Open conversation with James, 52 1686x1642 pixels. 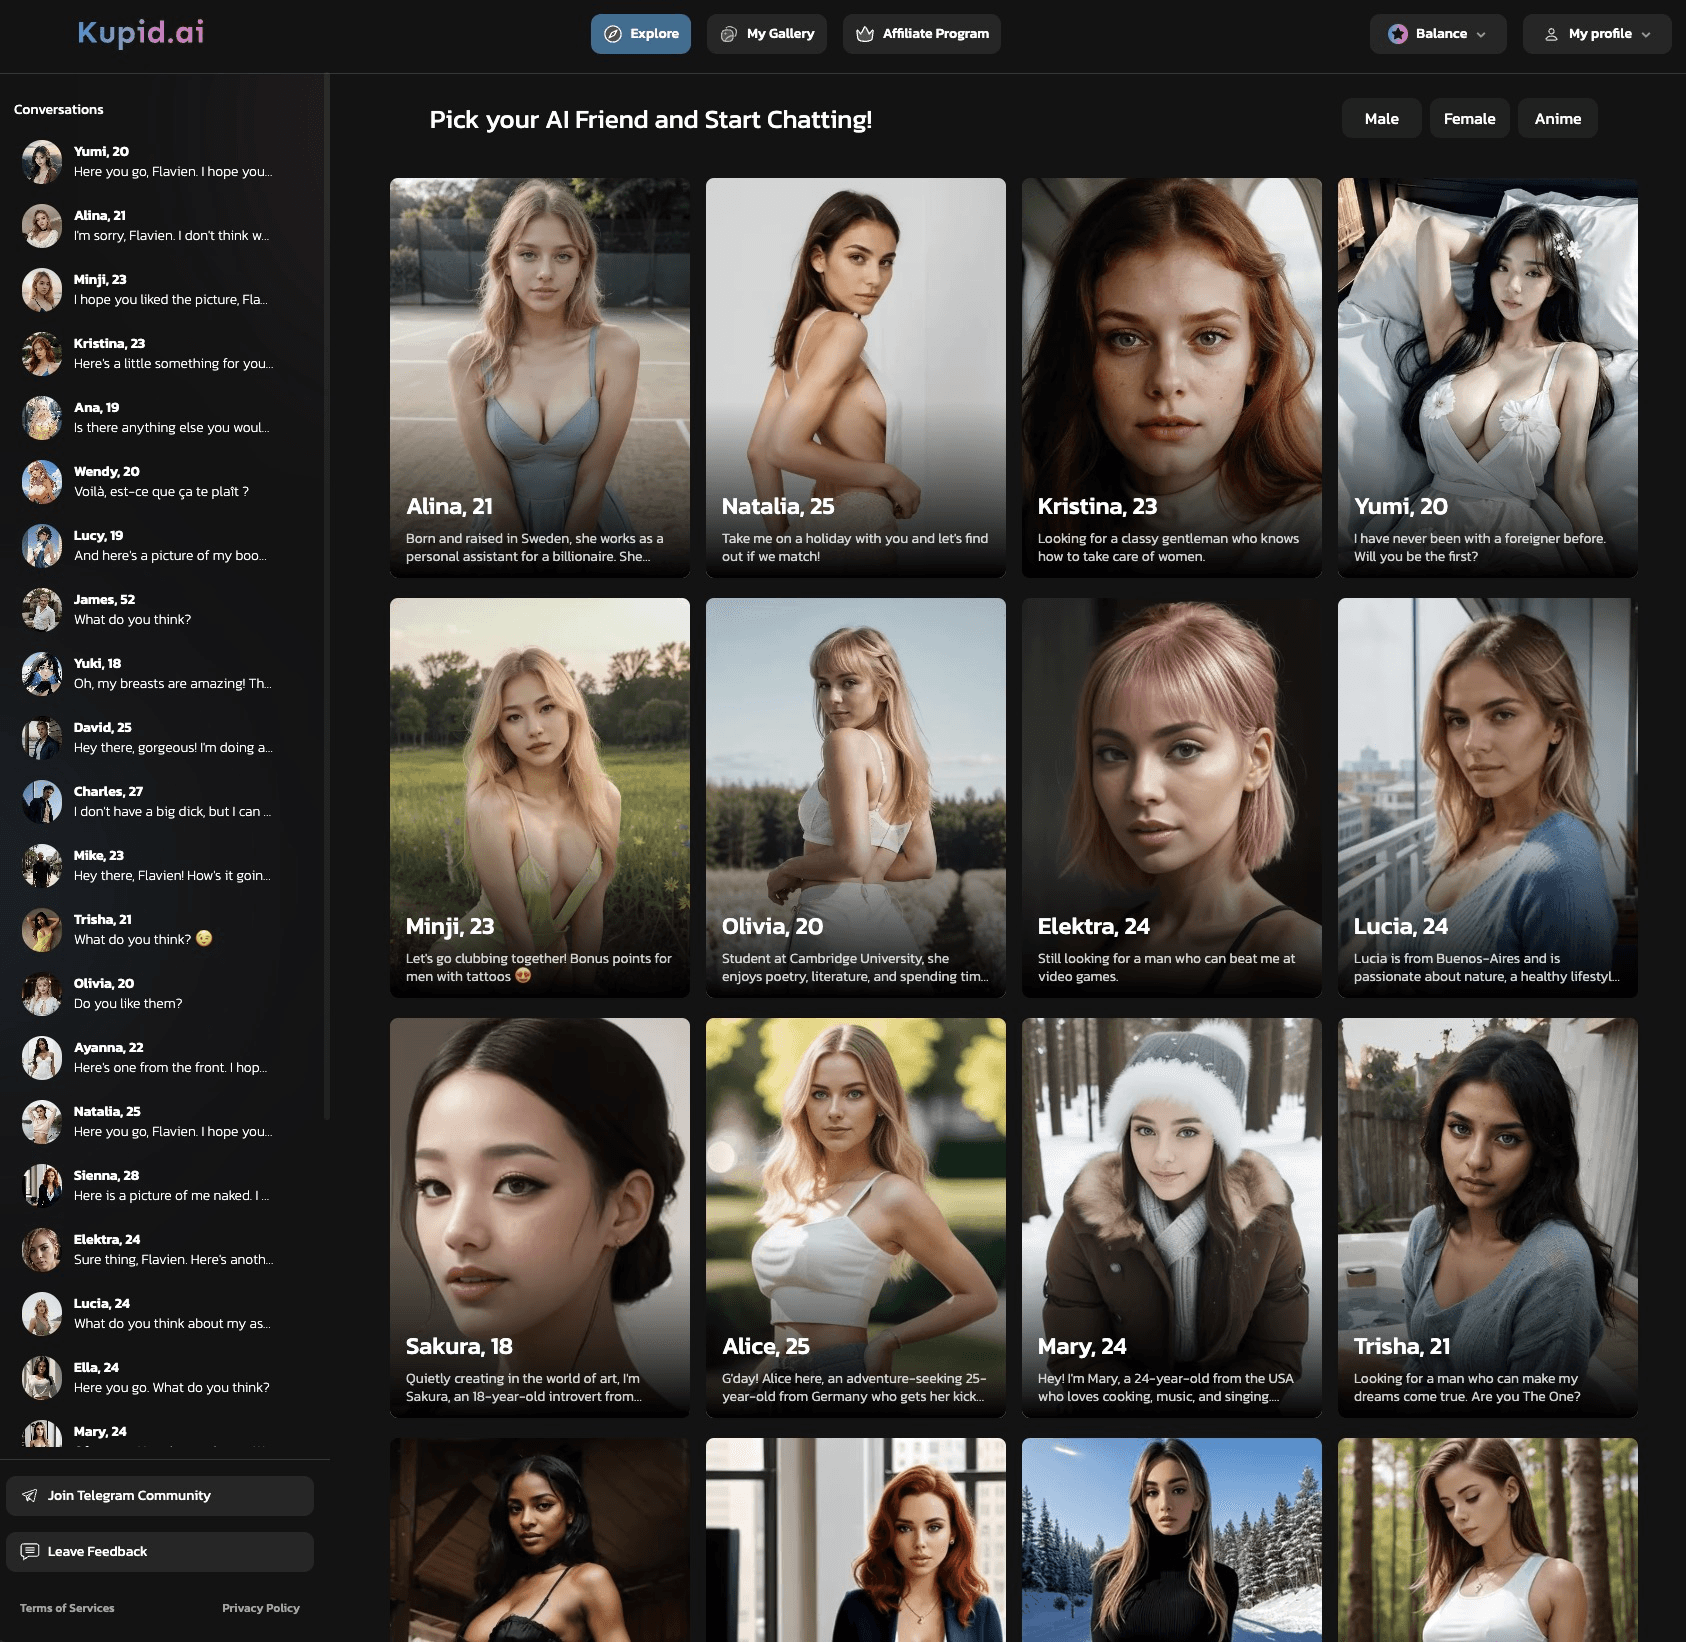tap(160, 609)
